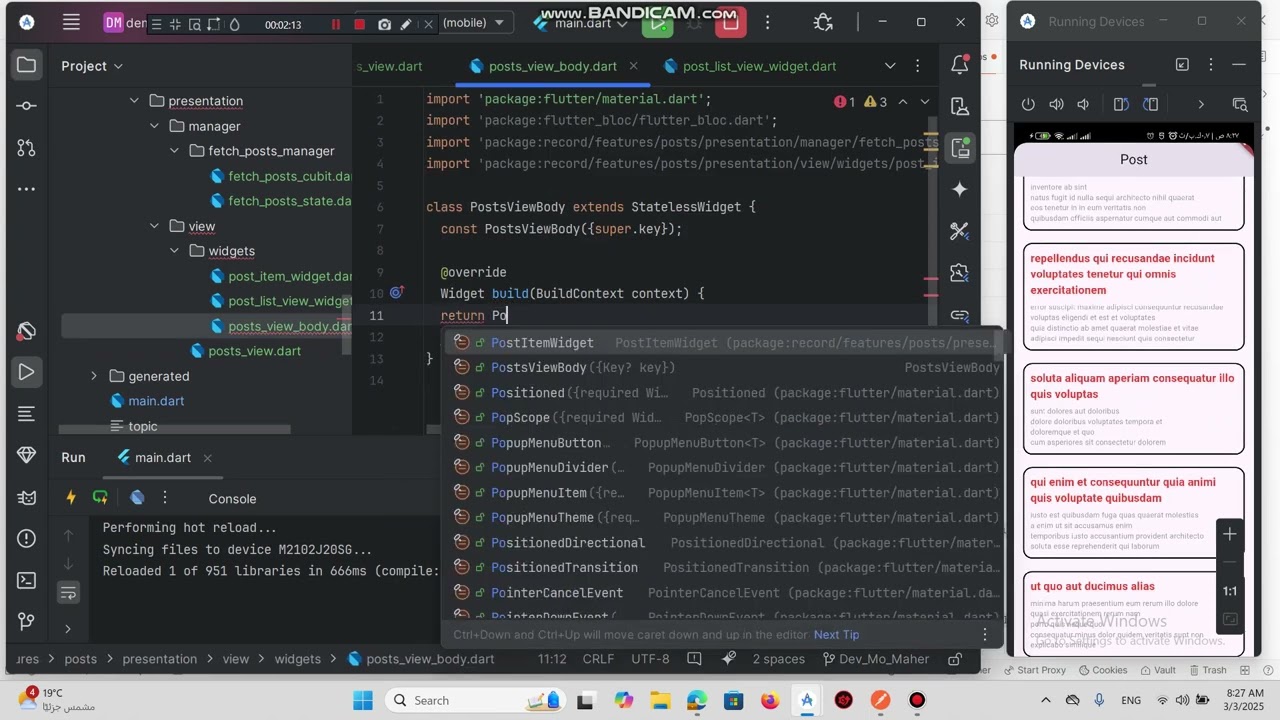Open the Device Manager icon in right sidebar
Viewport: 1280px width, 720px height.
click(x=960, y=107)
